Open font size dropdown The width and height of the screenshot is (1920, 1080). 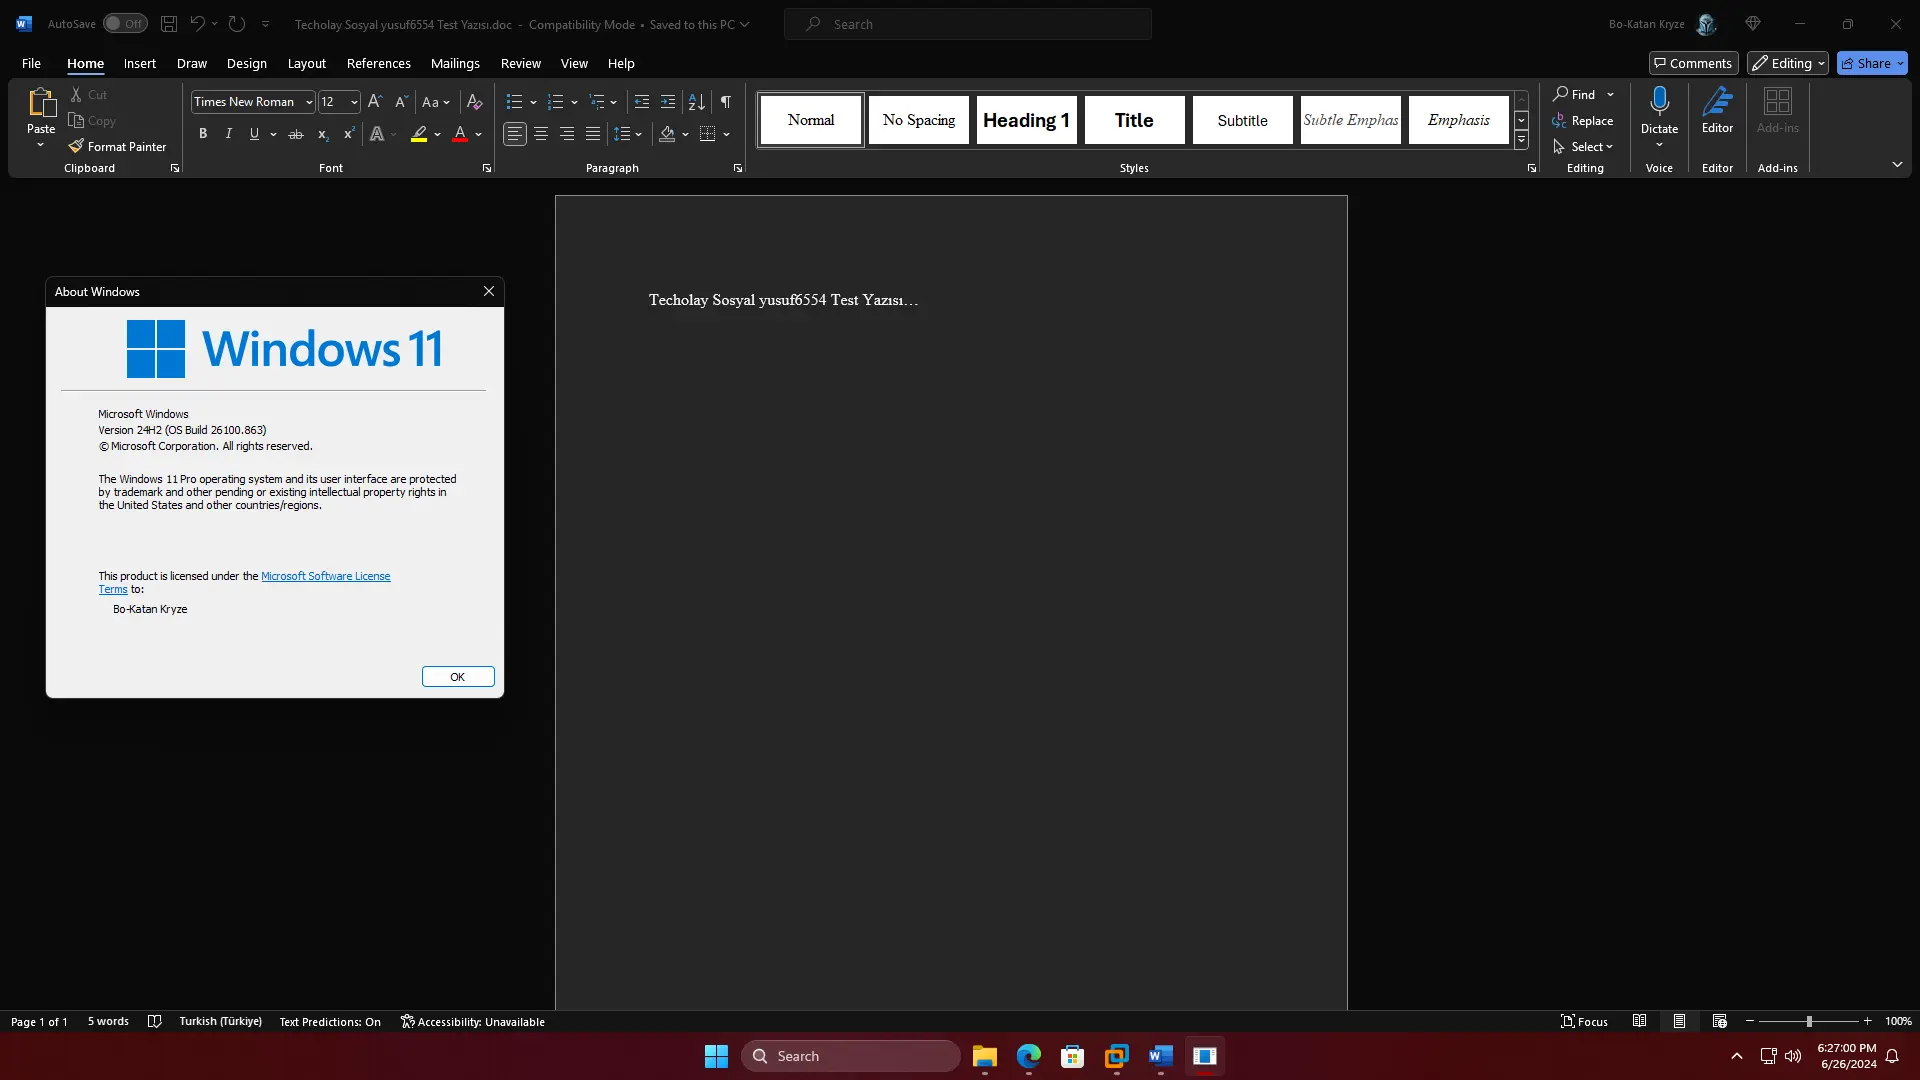click(x=354, y=102)
